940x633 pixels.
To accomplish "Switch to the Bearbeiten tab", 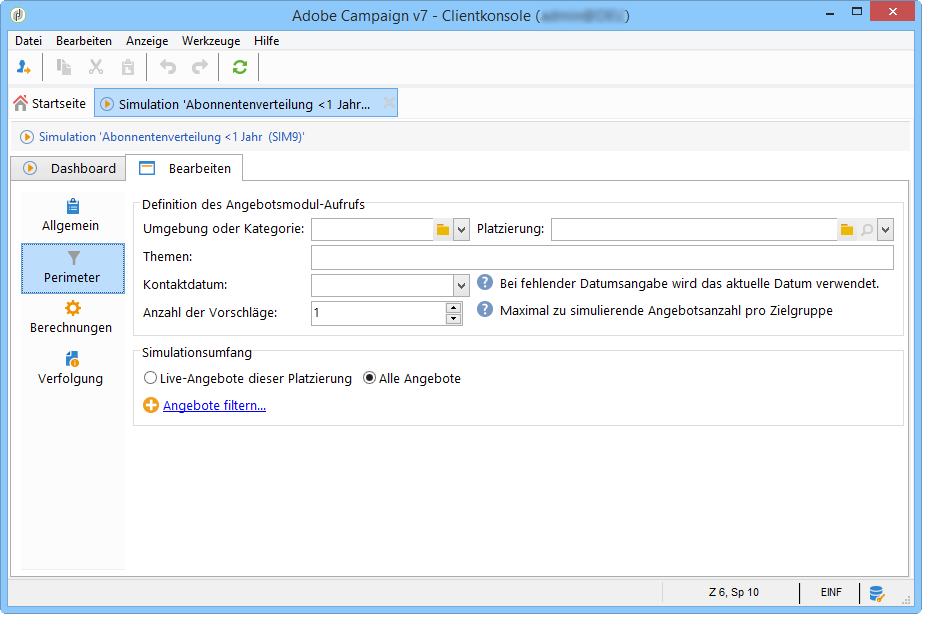I will click(x=185, y=168).
